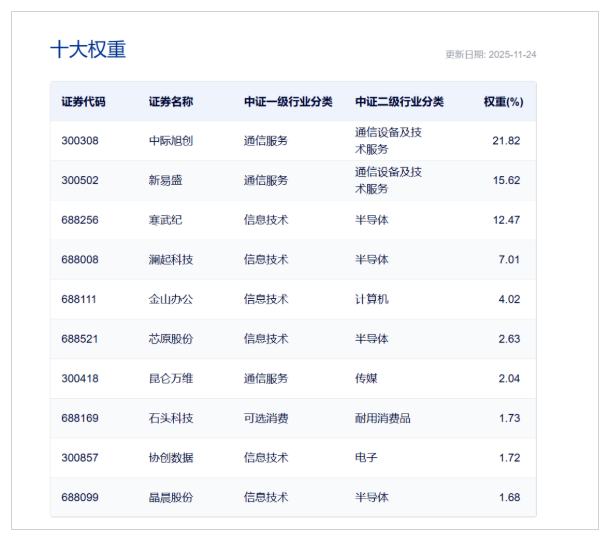Select security name 中际旭创

[171, 141]
